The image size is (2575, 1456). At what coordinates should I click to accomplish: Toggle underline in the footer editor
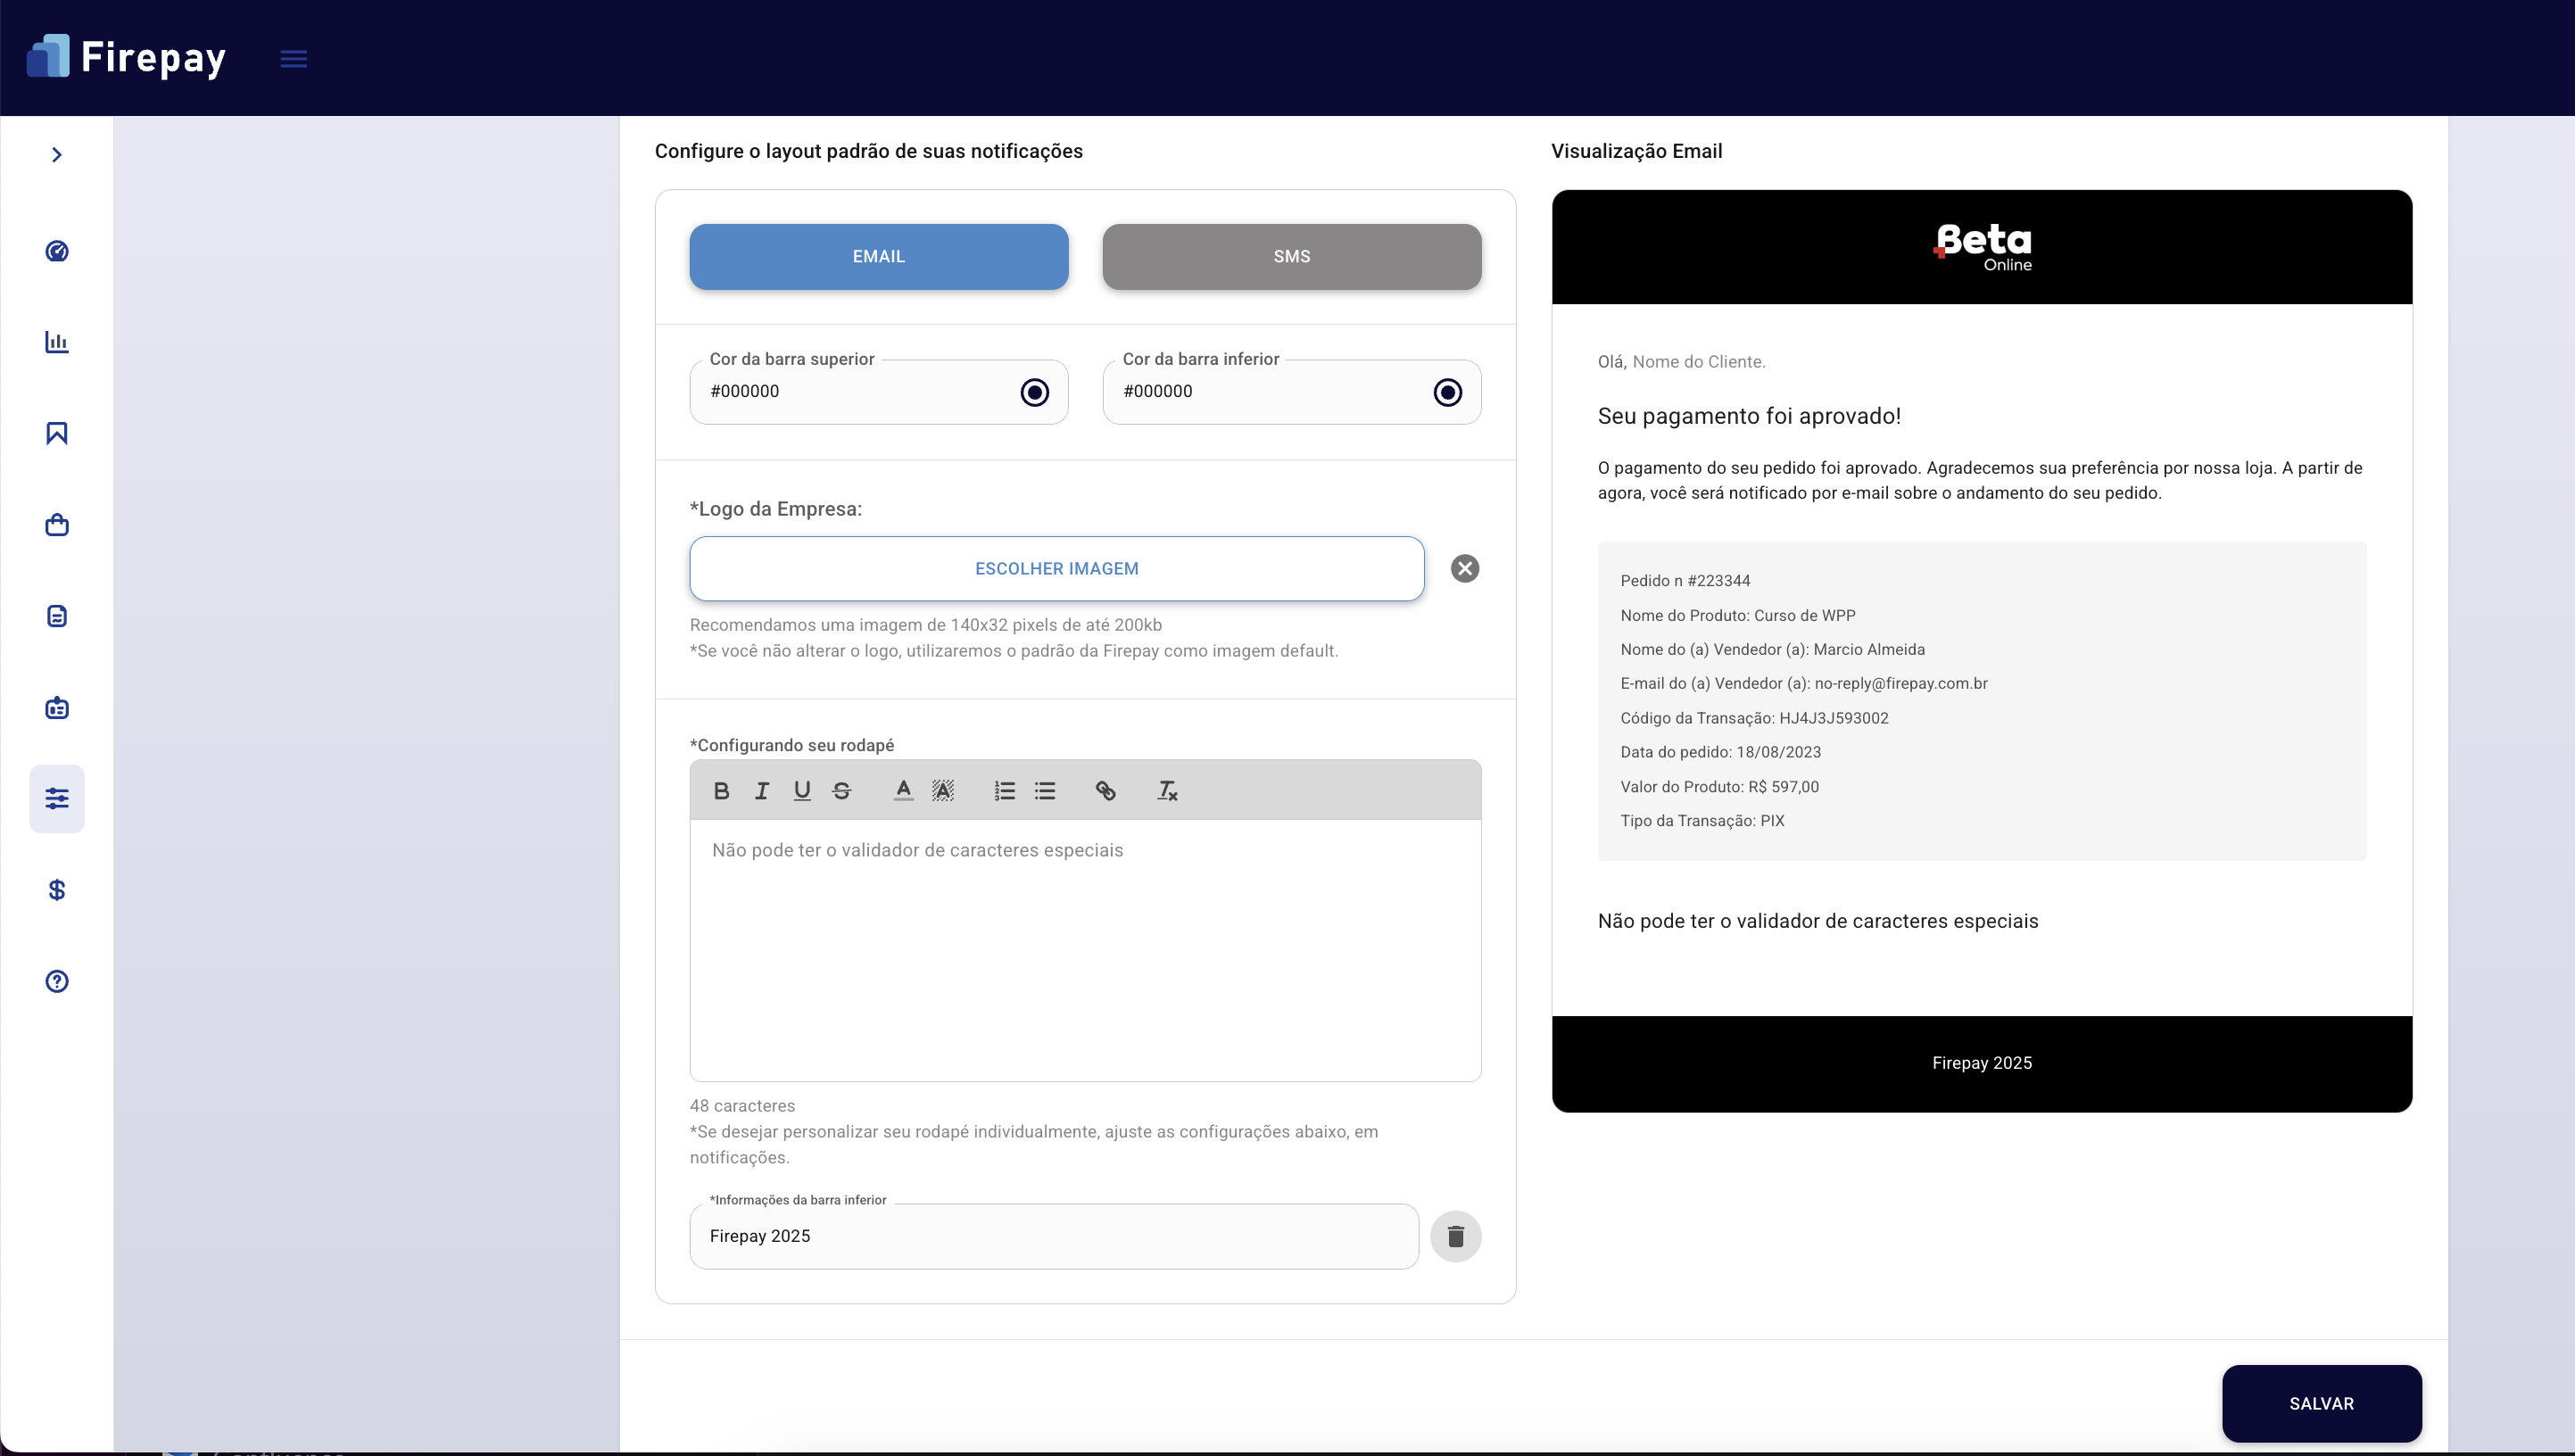click(802, 791)
